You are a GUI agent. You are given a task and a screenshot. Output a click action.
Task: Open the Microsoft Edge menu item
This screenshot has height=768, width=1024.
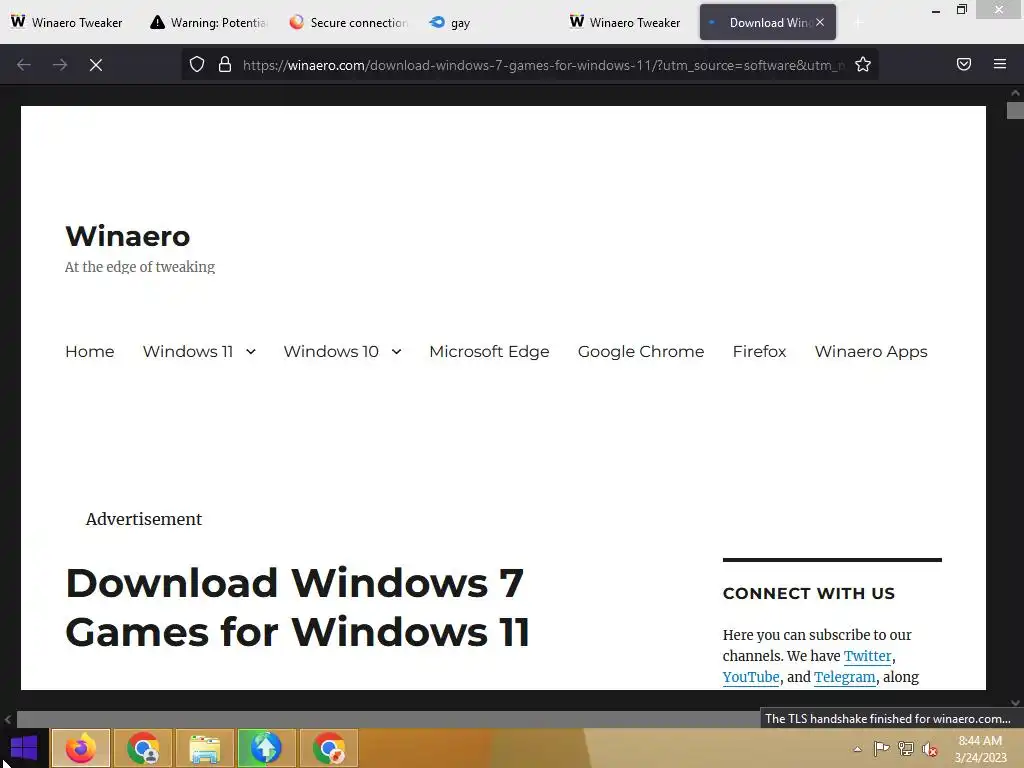tap(489, 351)
